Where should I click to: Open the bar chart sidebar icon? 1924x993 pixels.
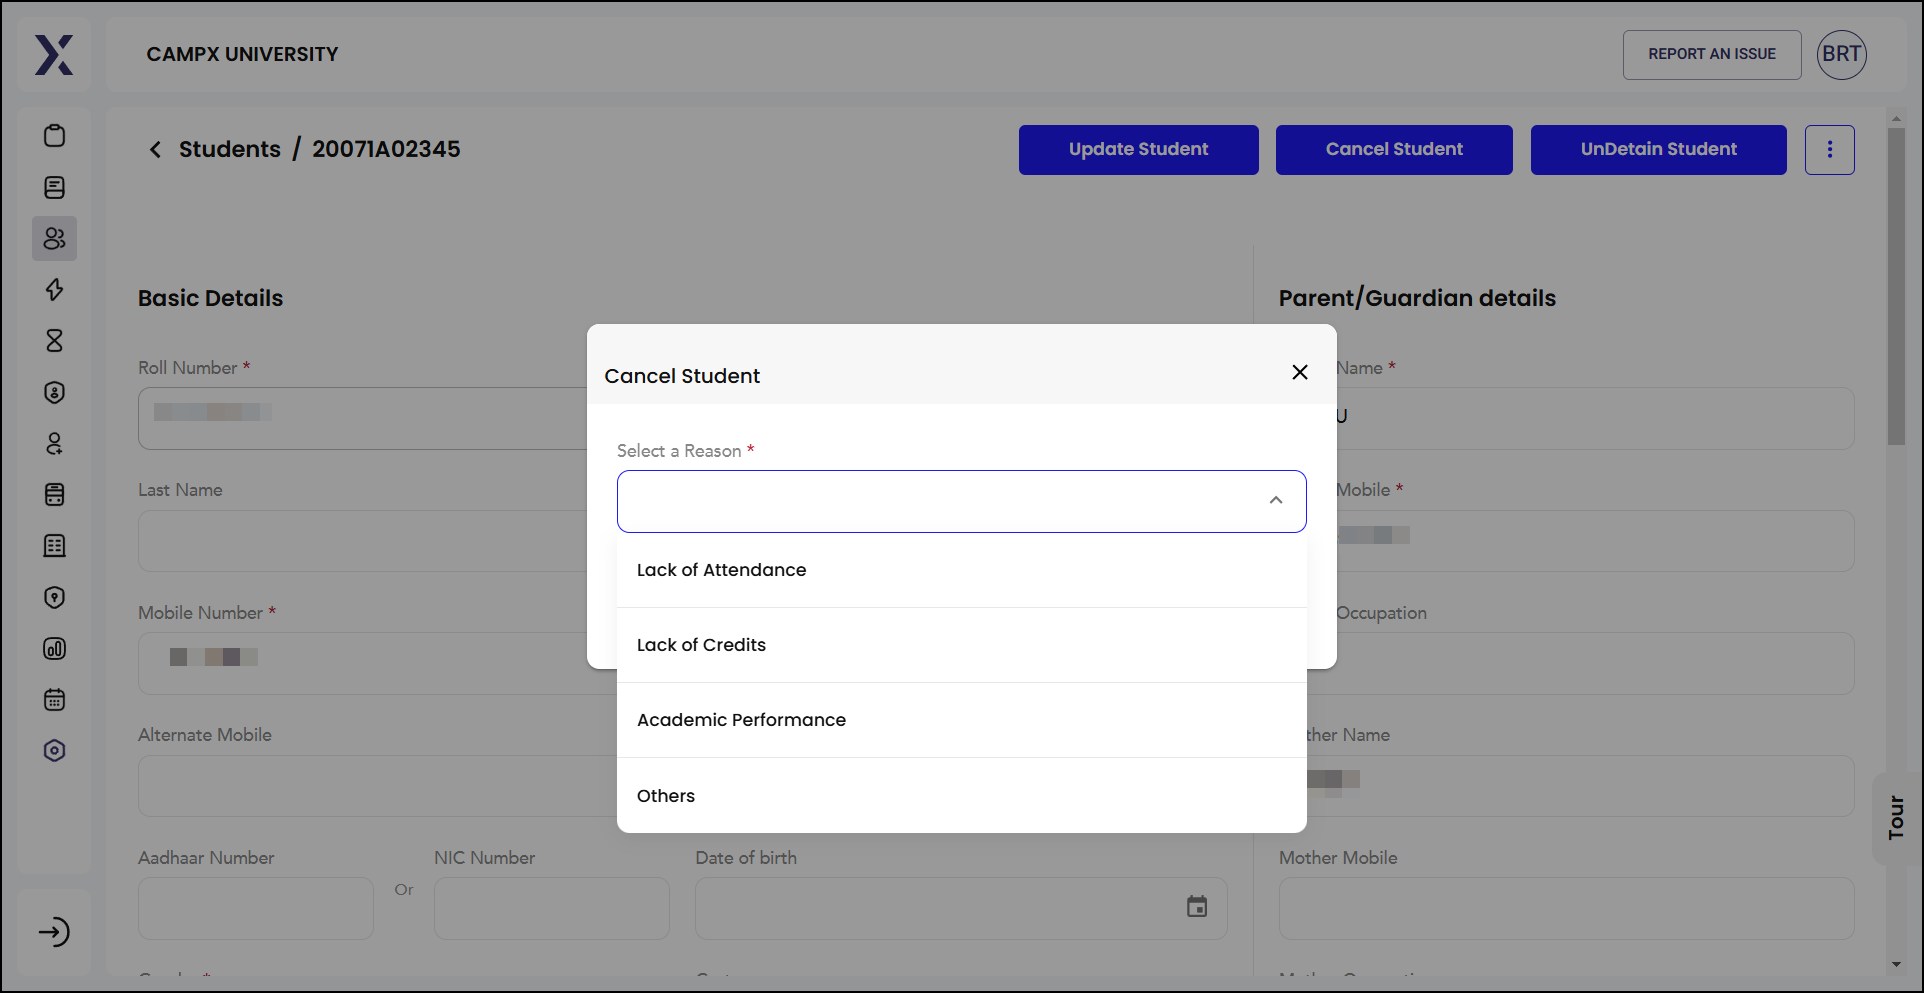coord(55,648)
